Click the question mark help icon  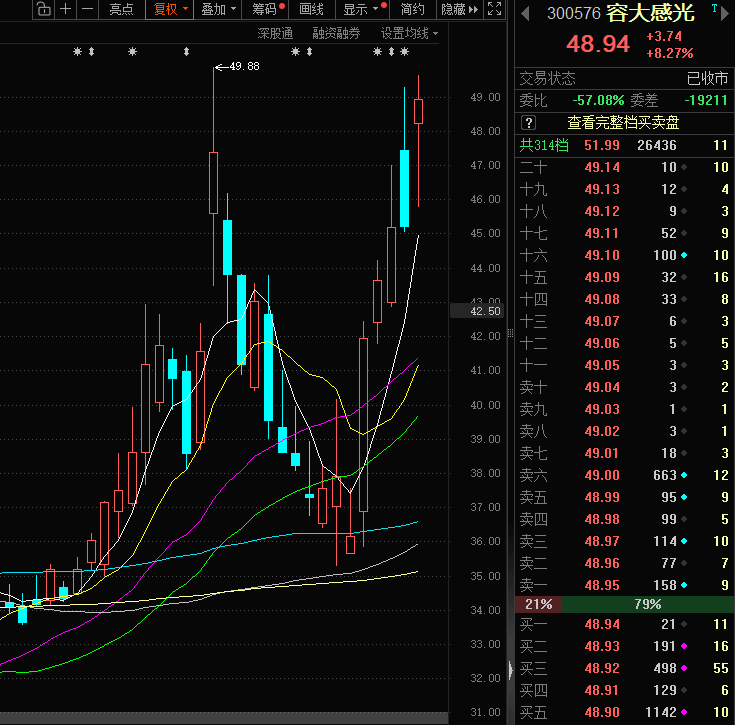(x=528, y=123)
